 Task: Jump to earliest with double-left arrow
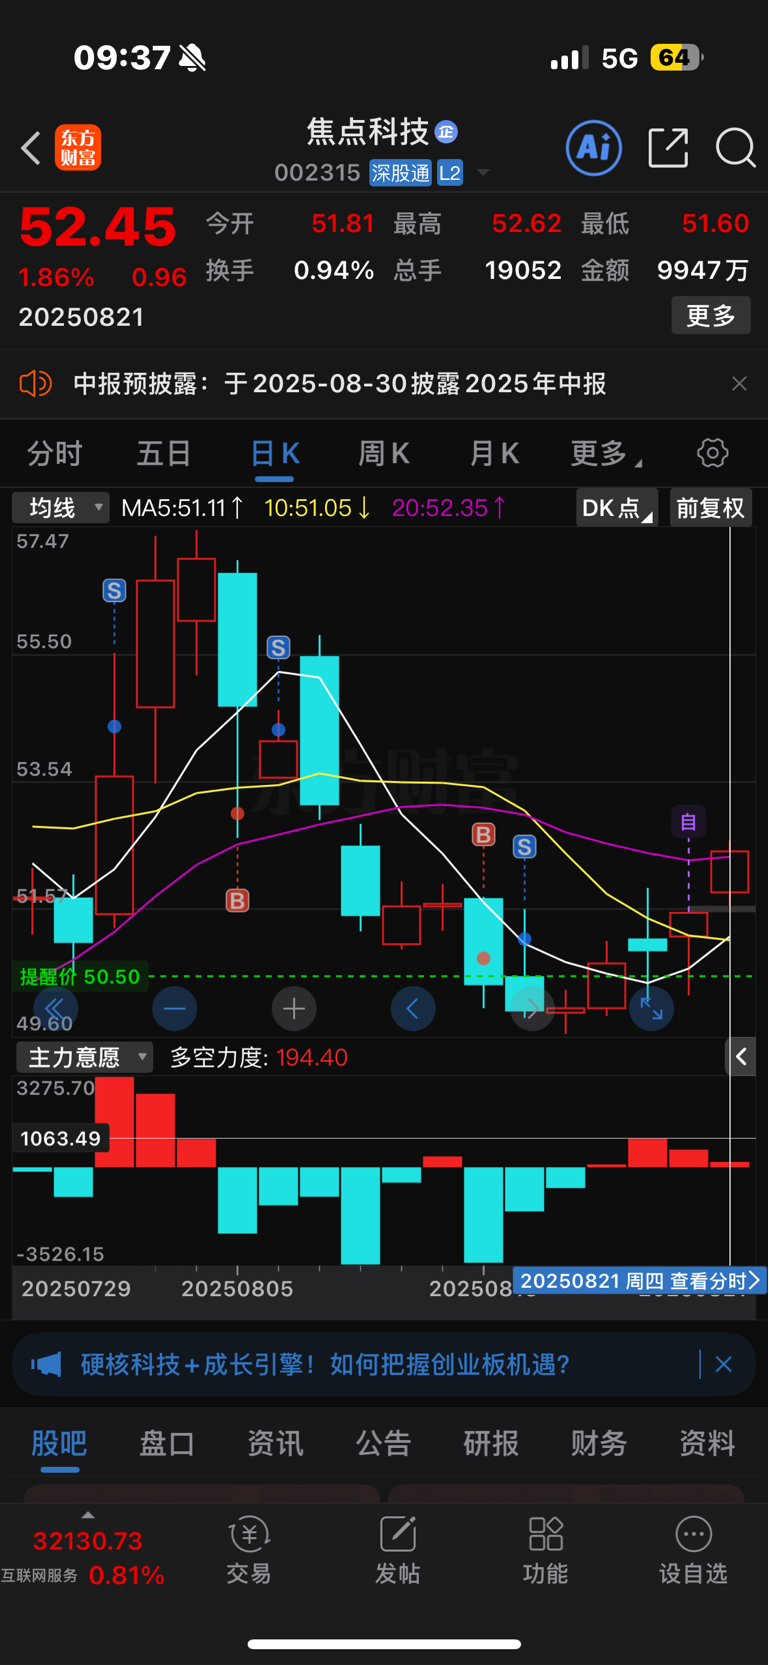55,1009
